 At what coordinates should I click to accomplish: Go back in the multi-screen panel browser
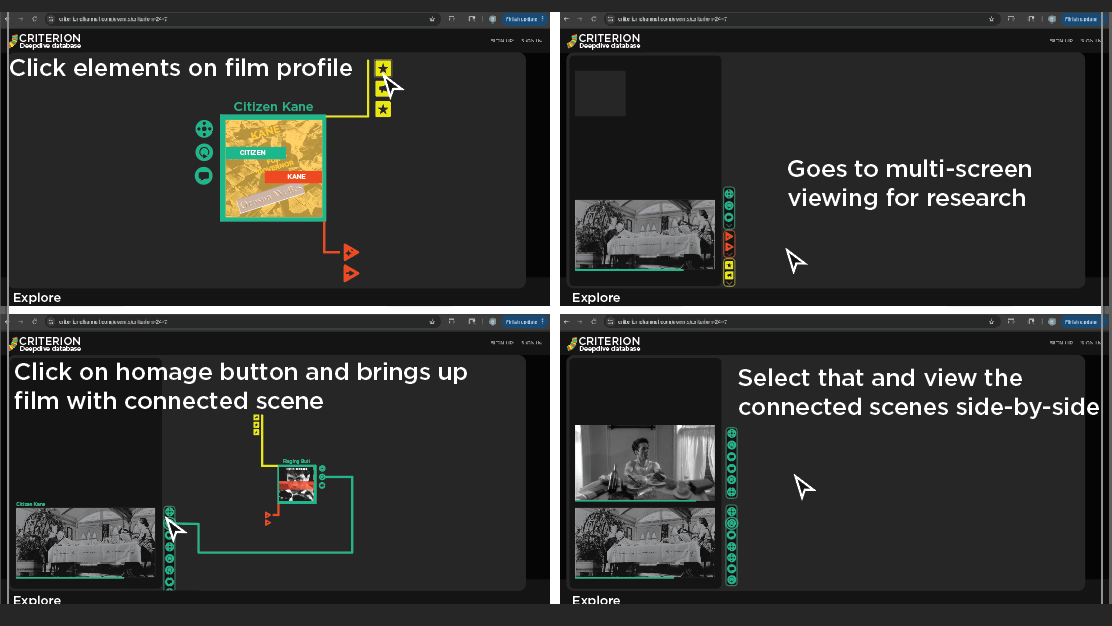click(566, 19)
